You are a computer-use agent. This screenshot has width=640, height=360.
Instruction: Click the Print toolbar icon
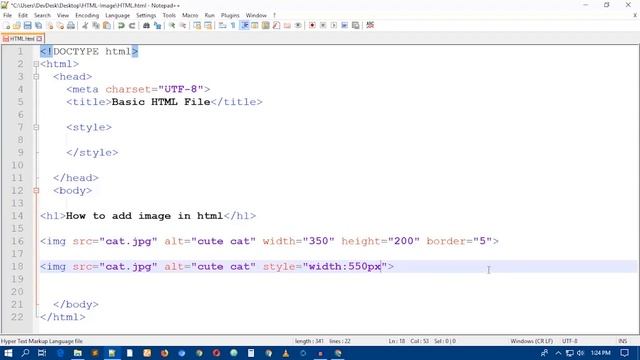(x=71, y=26)
